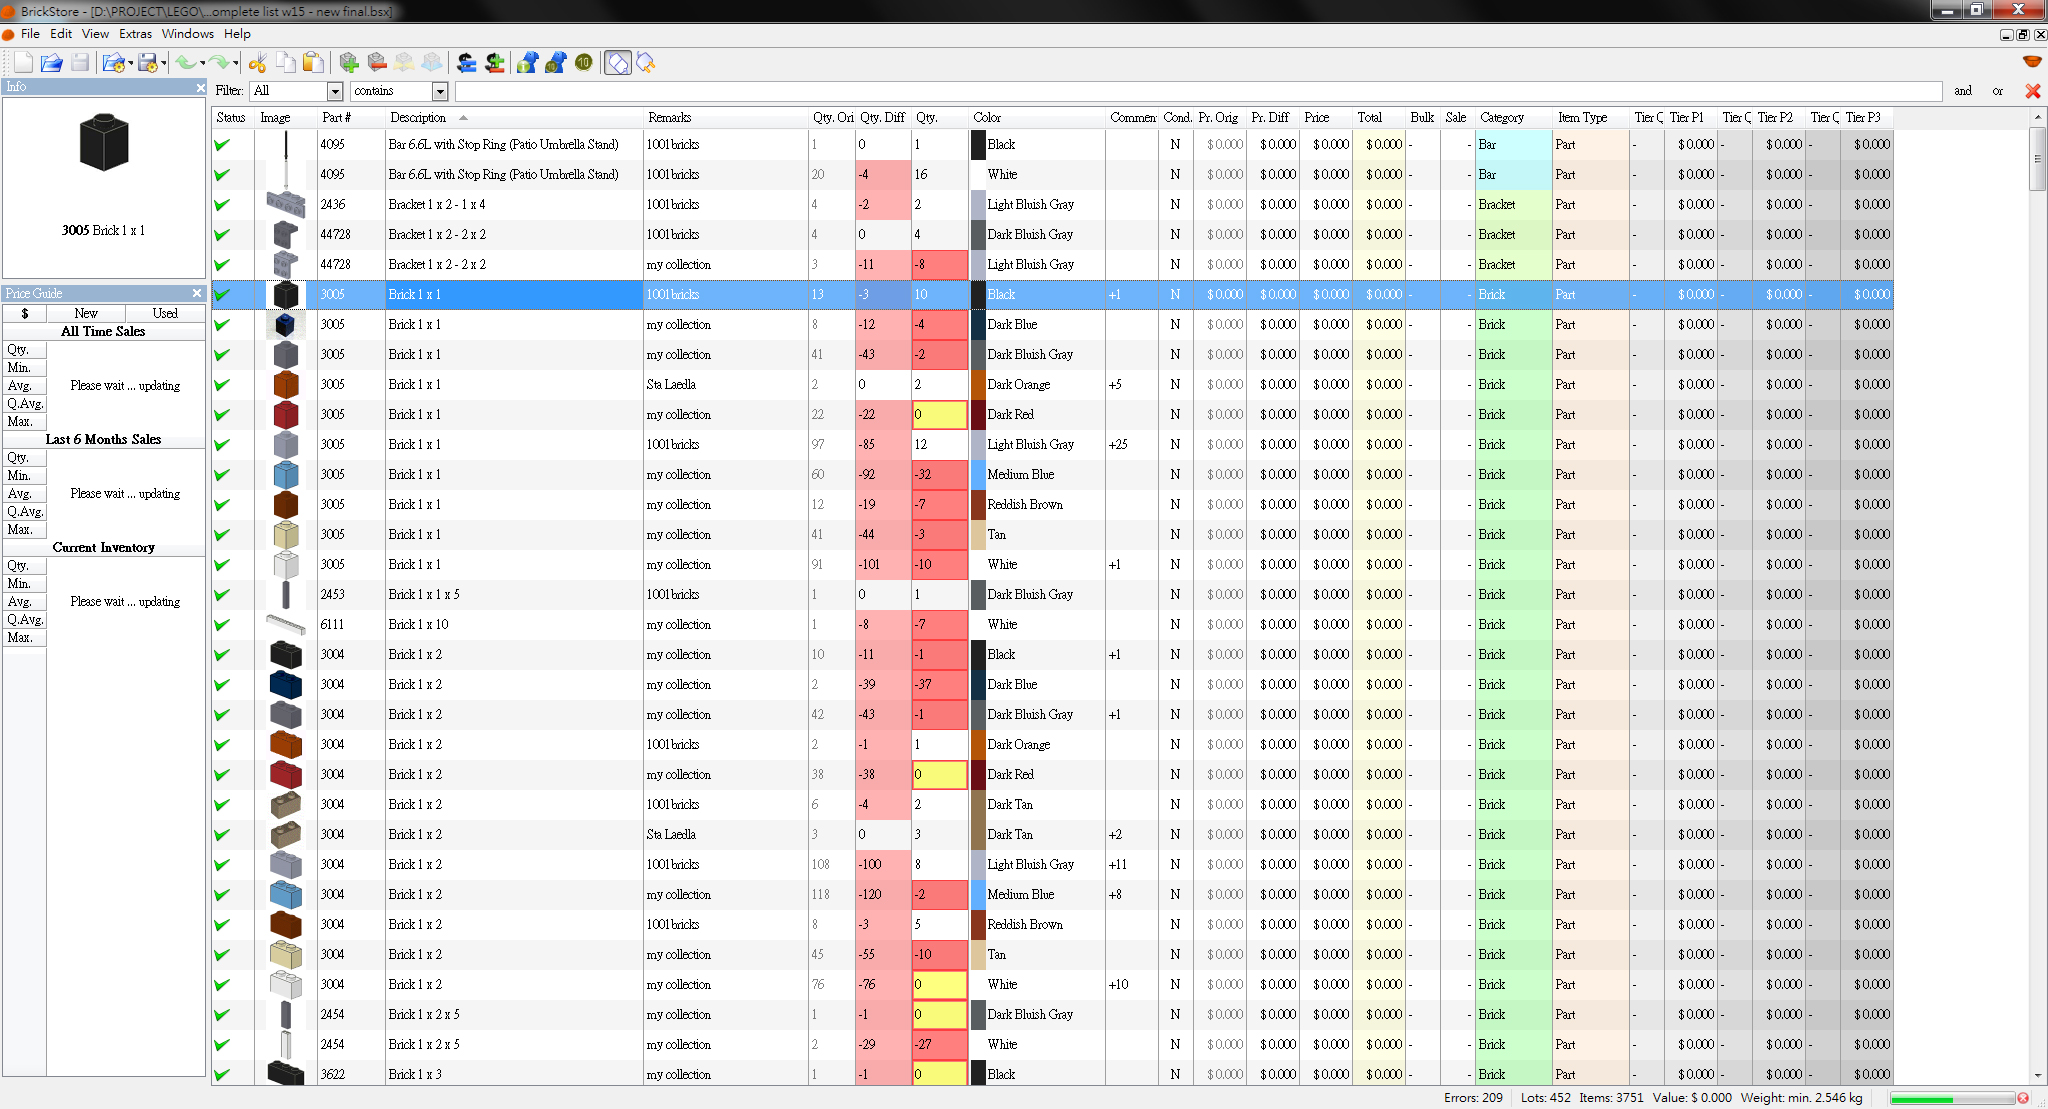This screenshot has width=2048, height=1109.
Task: Click the Paste clipboard icon
Action: [313, 63]
